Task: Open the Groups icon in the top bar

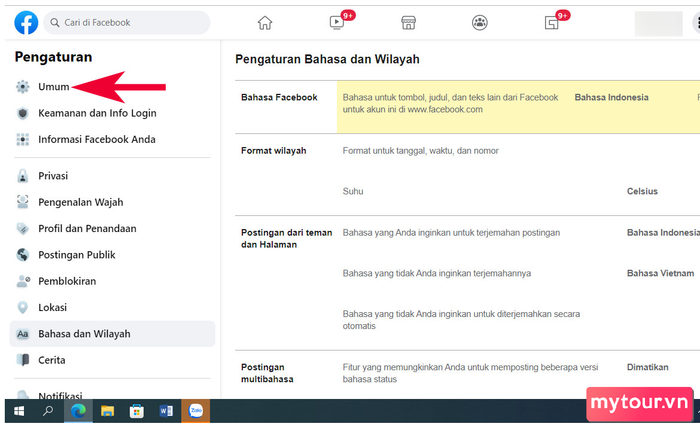Action: click(479, 22)
